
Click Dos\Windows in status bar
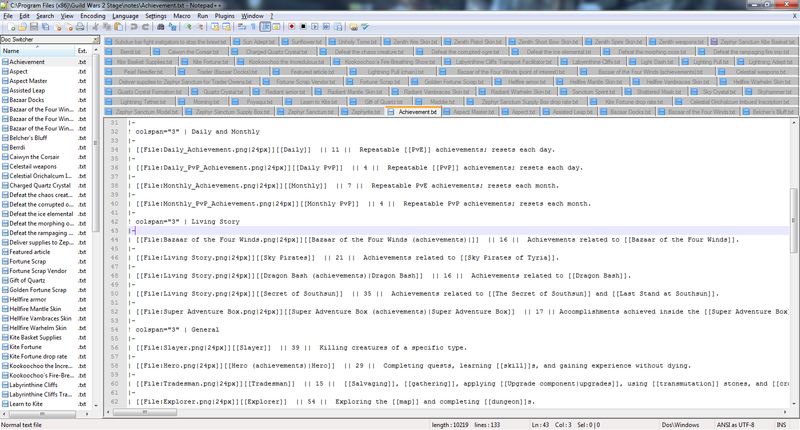[x=680, y=424]
